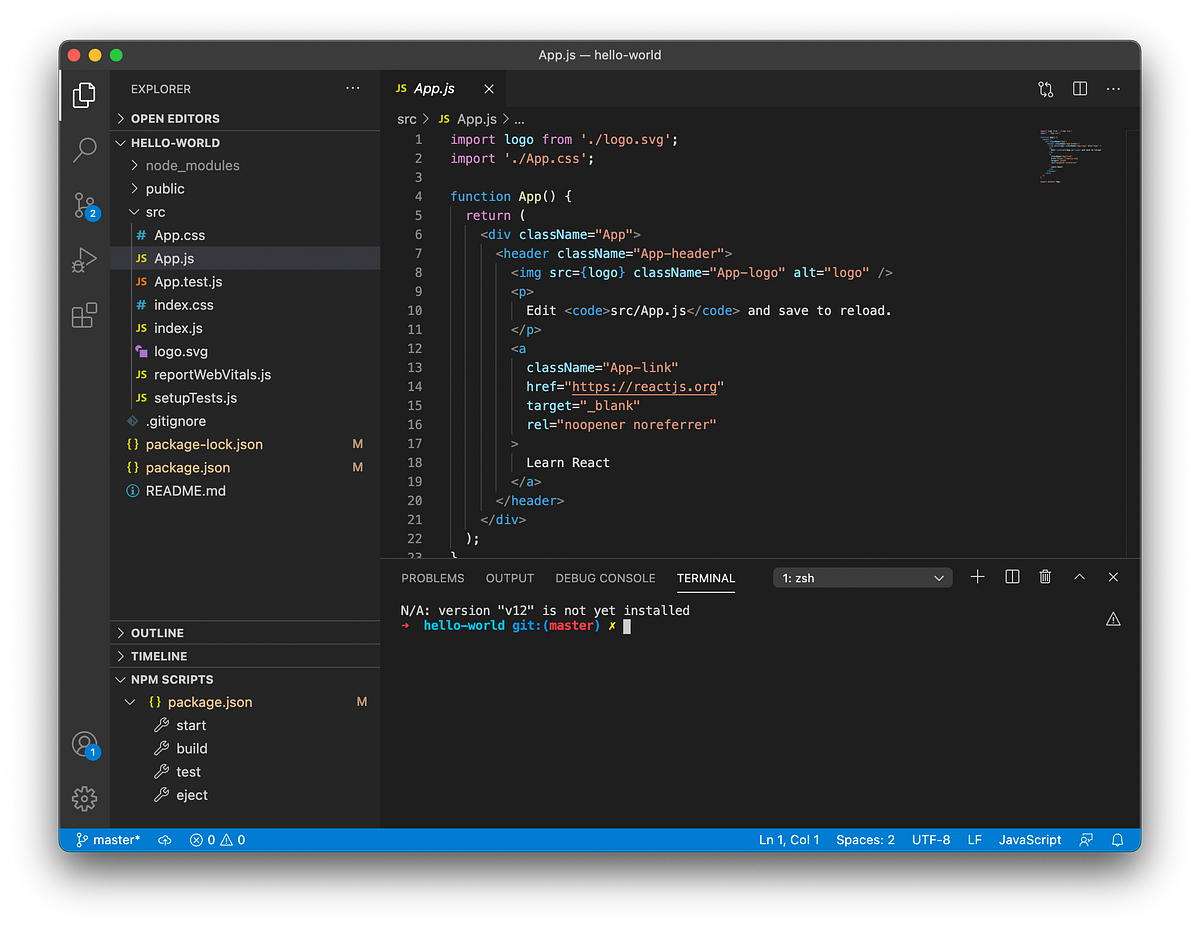The width and height of the screenshot is (1200, 930).
Task: Open notifications via the bell icon
Action: pyautogui.click(x=1117, y=840)
